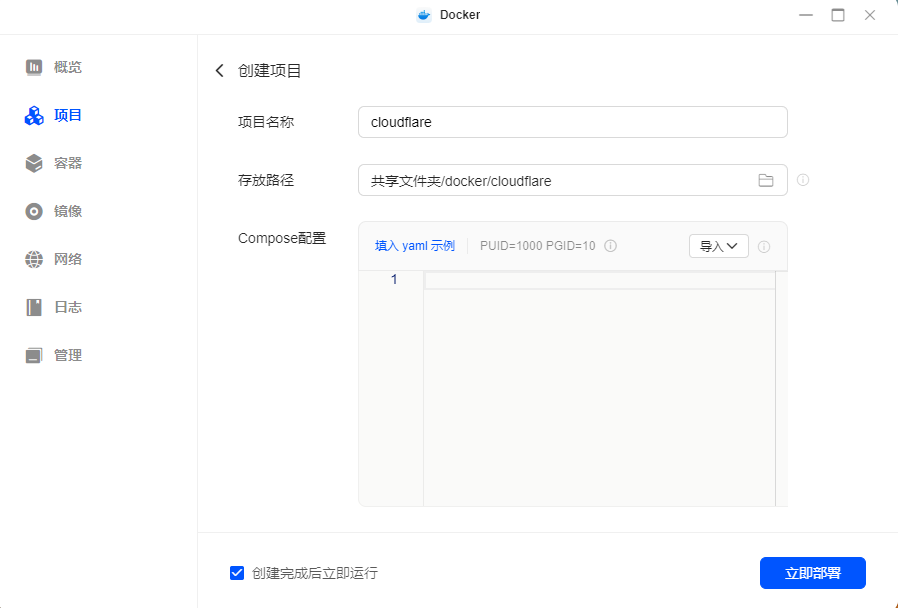Open the Logs (日志) notebook icon

[34, 307]
